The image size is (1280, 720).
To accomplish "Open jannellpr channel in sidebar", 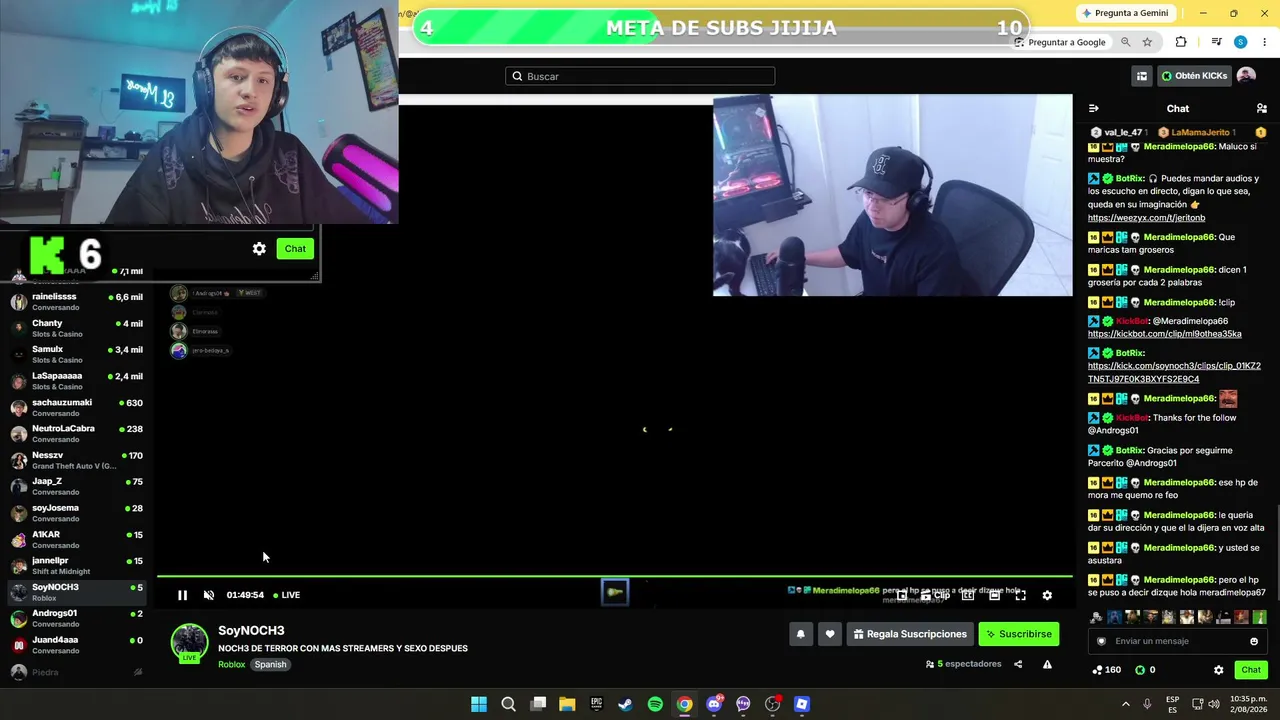I will 76,565.
